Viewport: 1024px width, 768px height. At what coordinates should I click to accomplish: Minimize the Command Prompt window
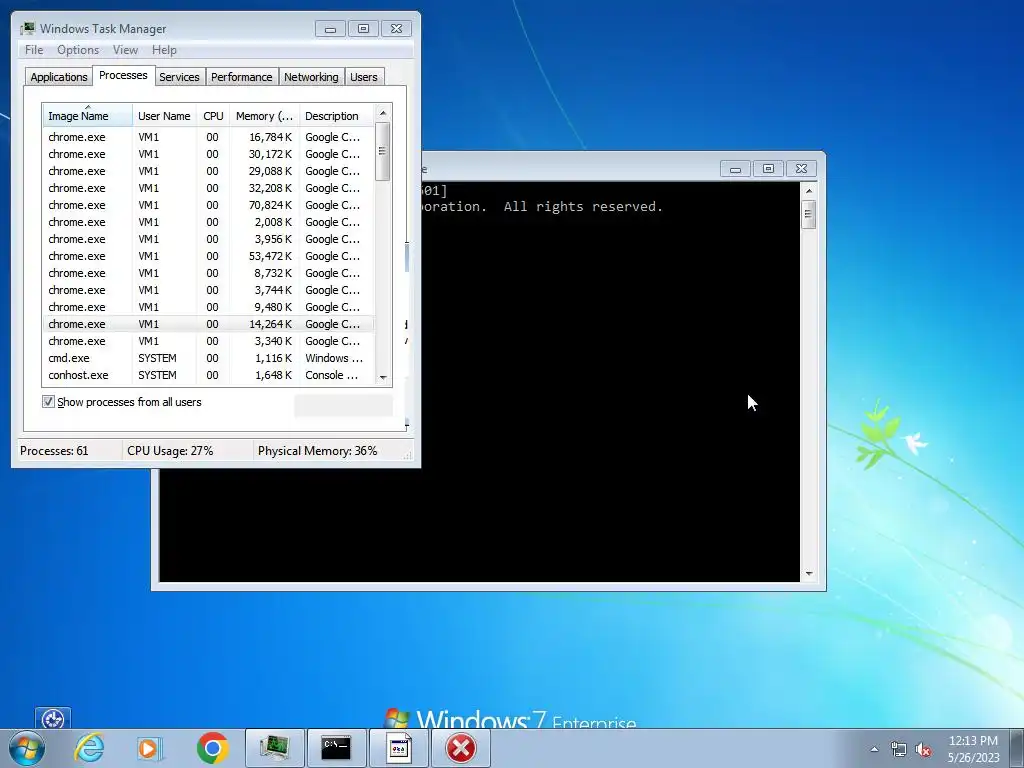[x=735, y=169]
